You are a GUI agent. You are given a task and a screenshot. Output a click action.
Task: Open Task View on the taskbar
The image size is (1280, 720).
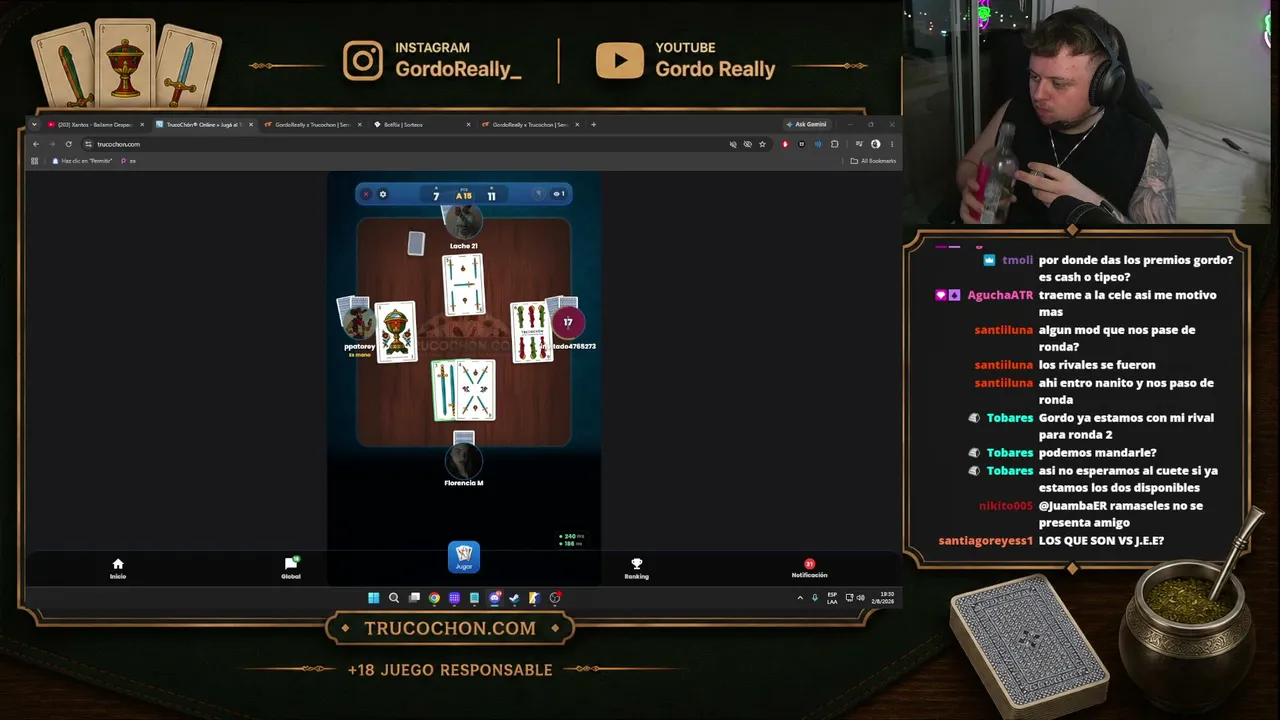[414, 598]
